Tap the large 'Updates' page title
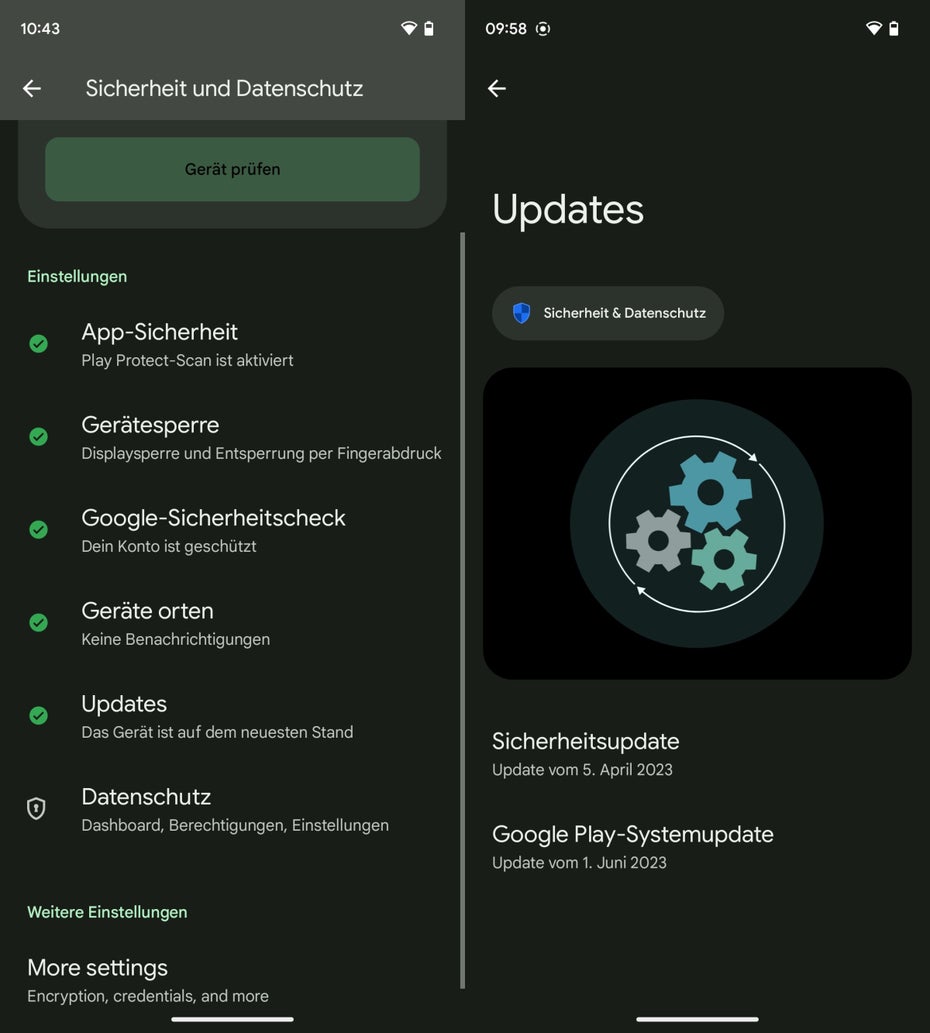The image size is (930, 1033). click(568, 209)
